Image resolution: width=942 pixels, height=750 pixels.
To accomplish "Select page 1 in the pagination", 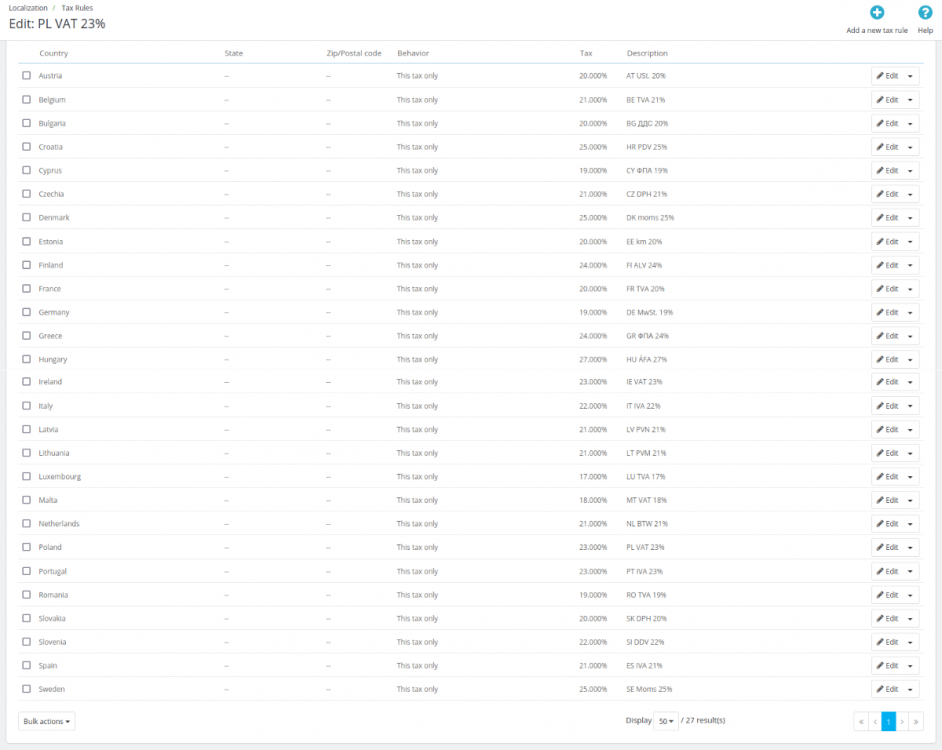I will click(888, 721).
